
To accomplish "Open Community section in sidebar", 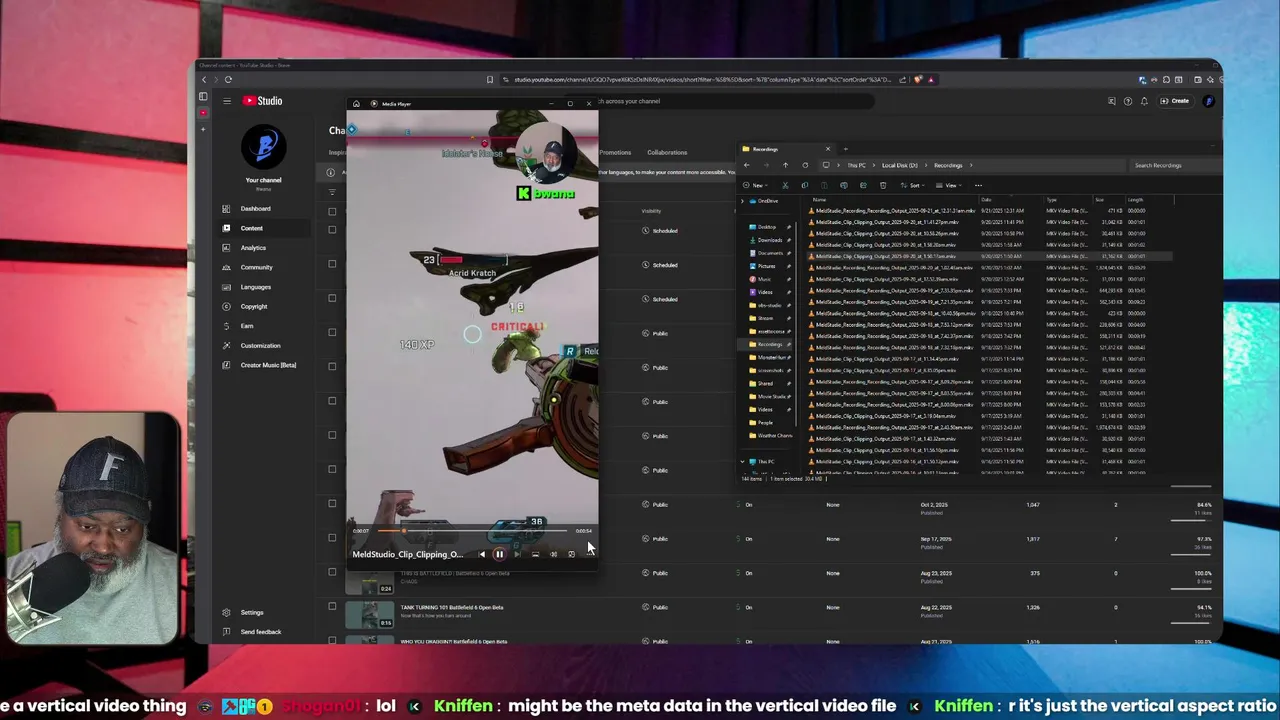I will 256,267.
